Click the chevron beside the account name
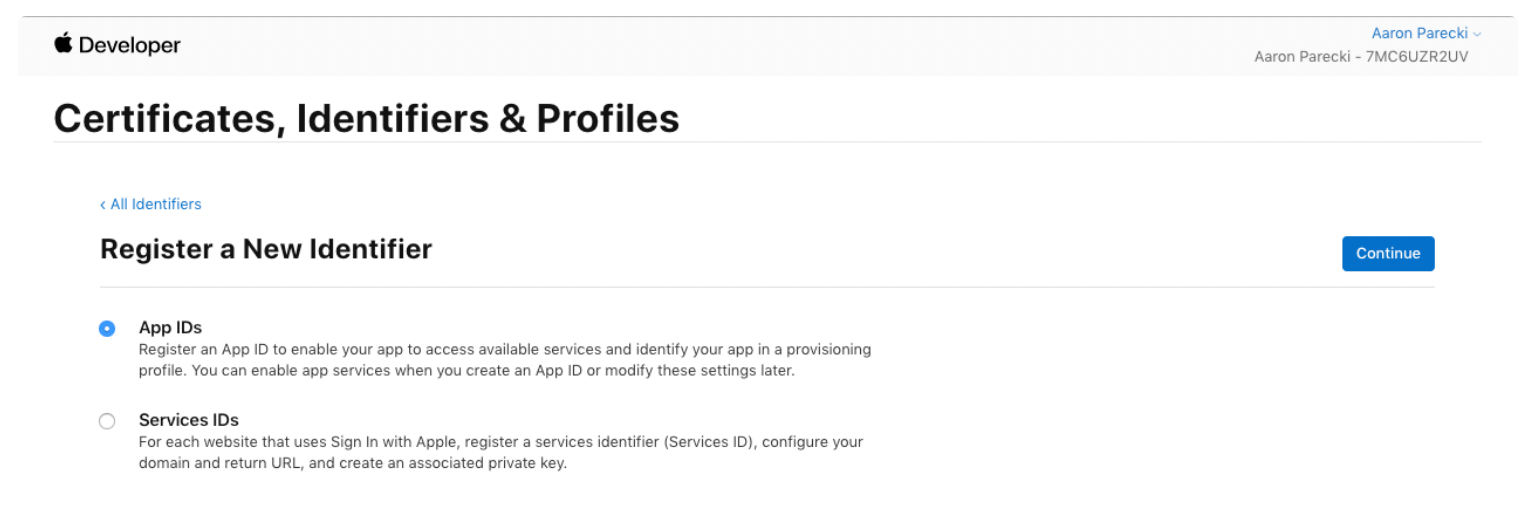Image resolution: width=1530 pixels, height=506 pixels. 1477,35
